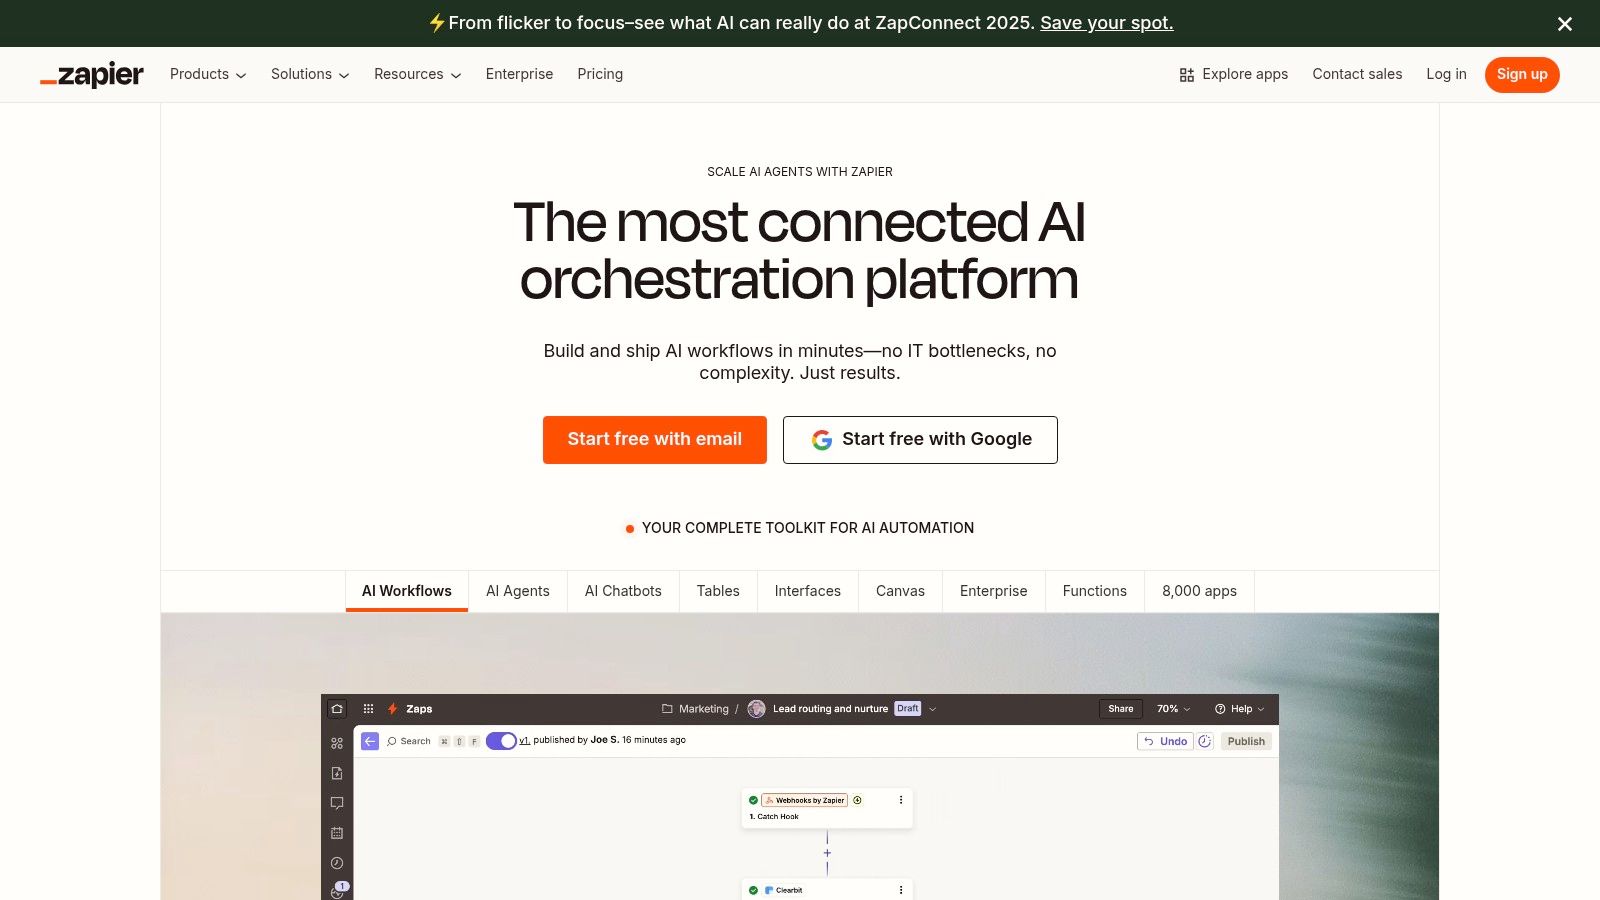Switch to the AI Chatbots tab
The image size is (1600, 900).
pyautogui.click(x=623, y=592)
